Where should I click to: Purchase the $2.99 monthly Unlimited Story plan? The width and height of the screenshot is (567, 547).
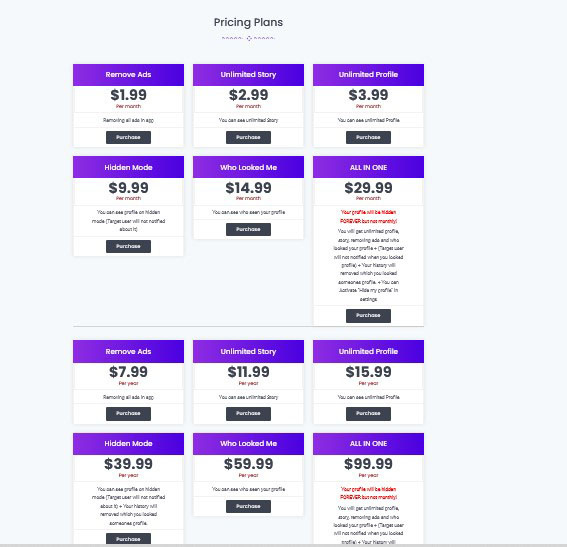tap(248, 137)
